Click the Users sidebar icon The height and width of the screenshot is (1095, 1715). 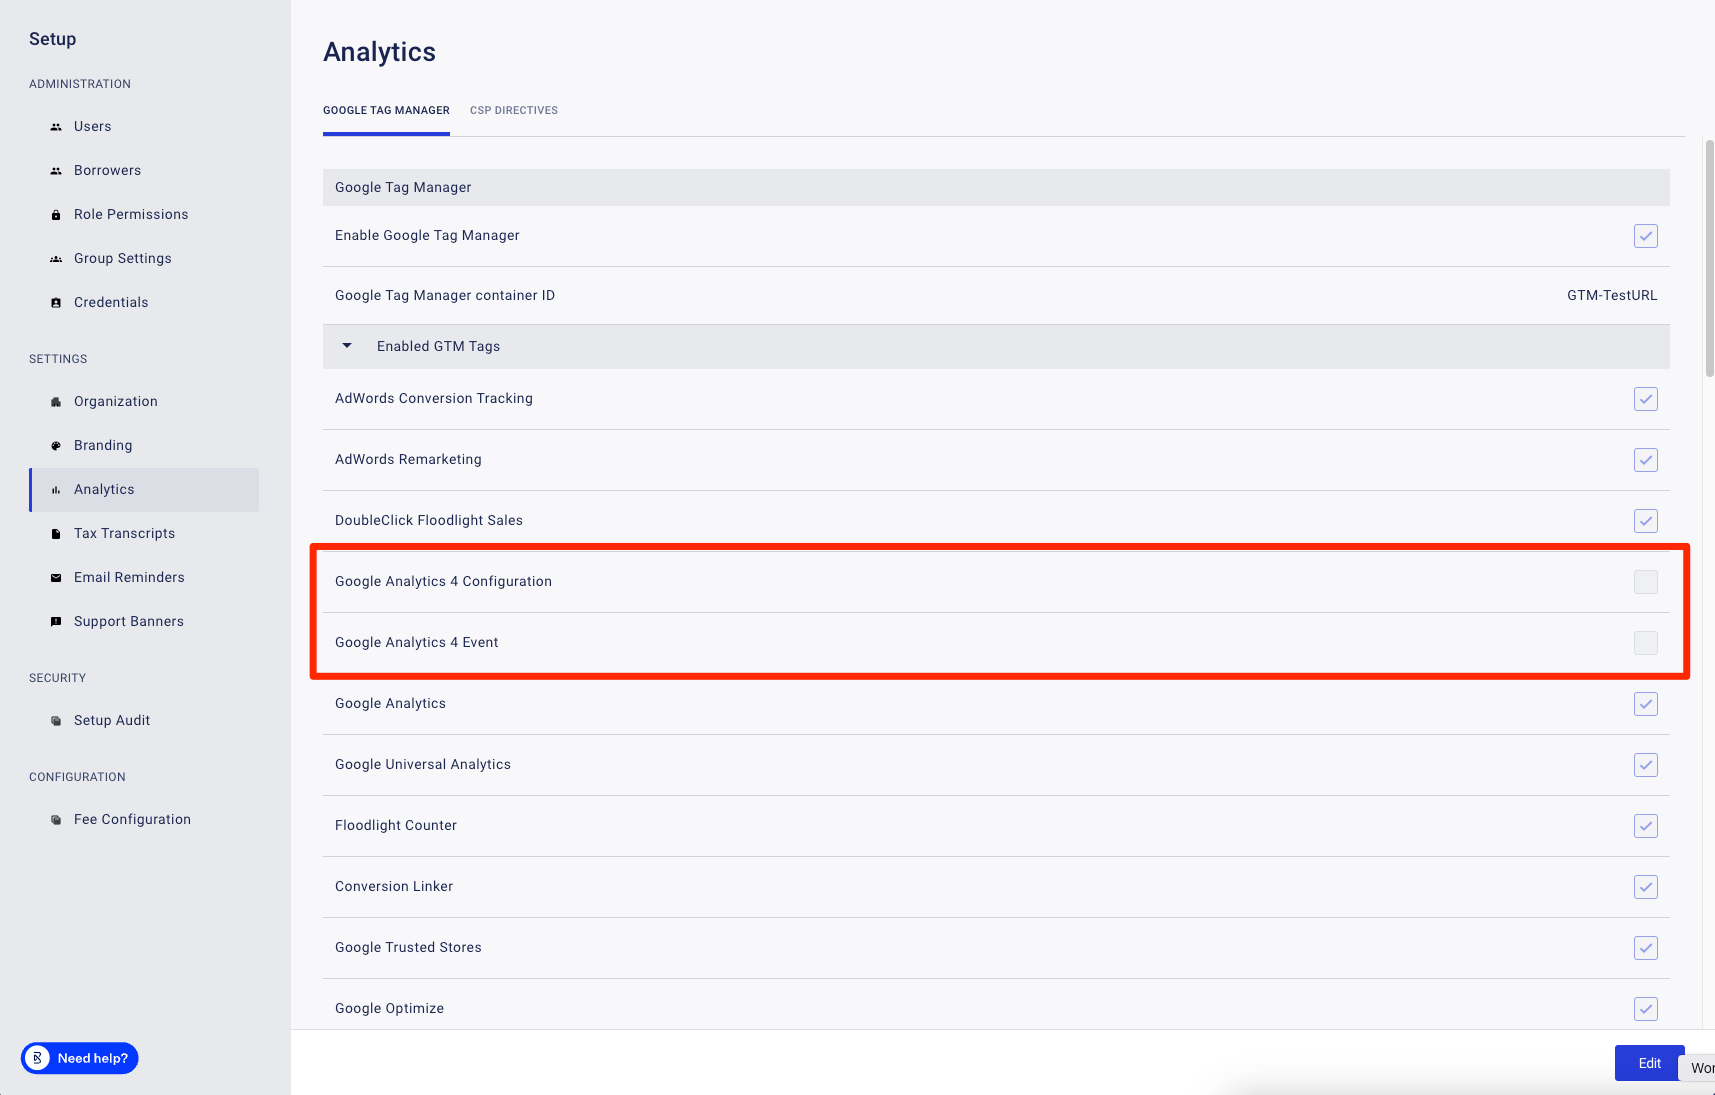56,127
